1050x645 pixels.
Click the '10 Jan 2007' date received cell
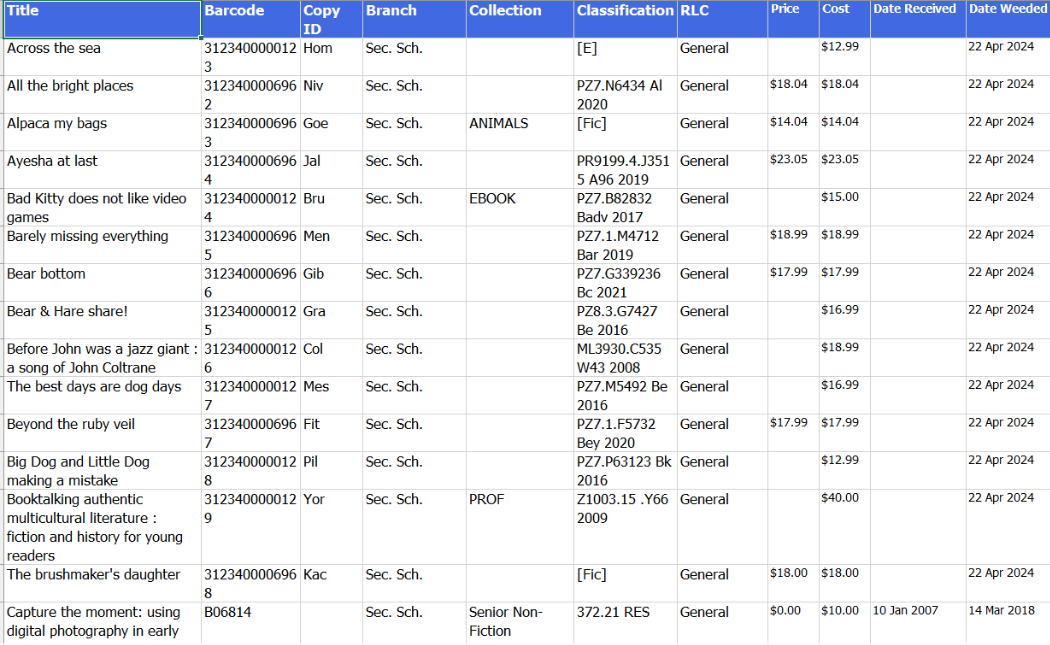pyautogui.click(x=919, y=623)
